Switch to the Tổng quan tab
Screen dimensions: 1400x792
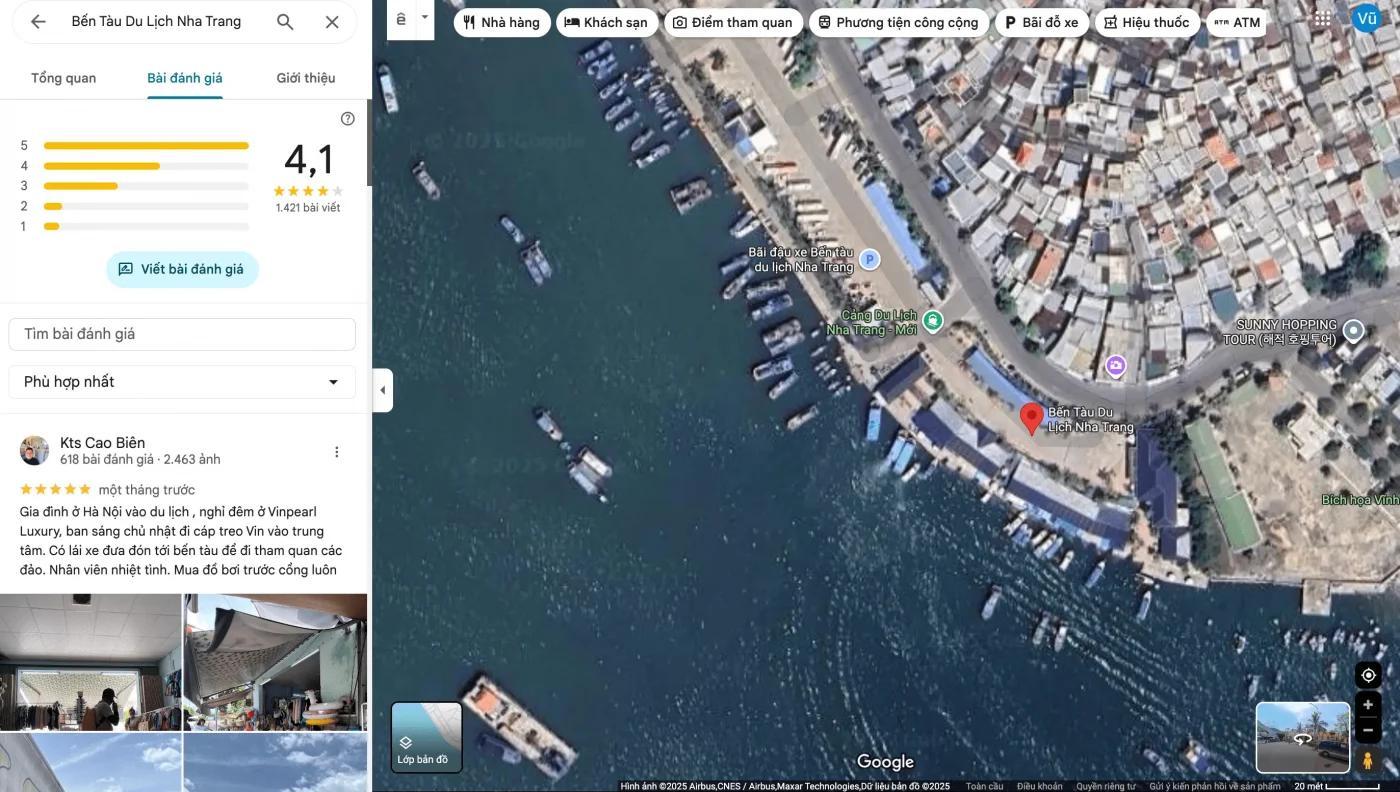pyautogui.click(x=63, y=78)
